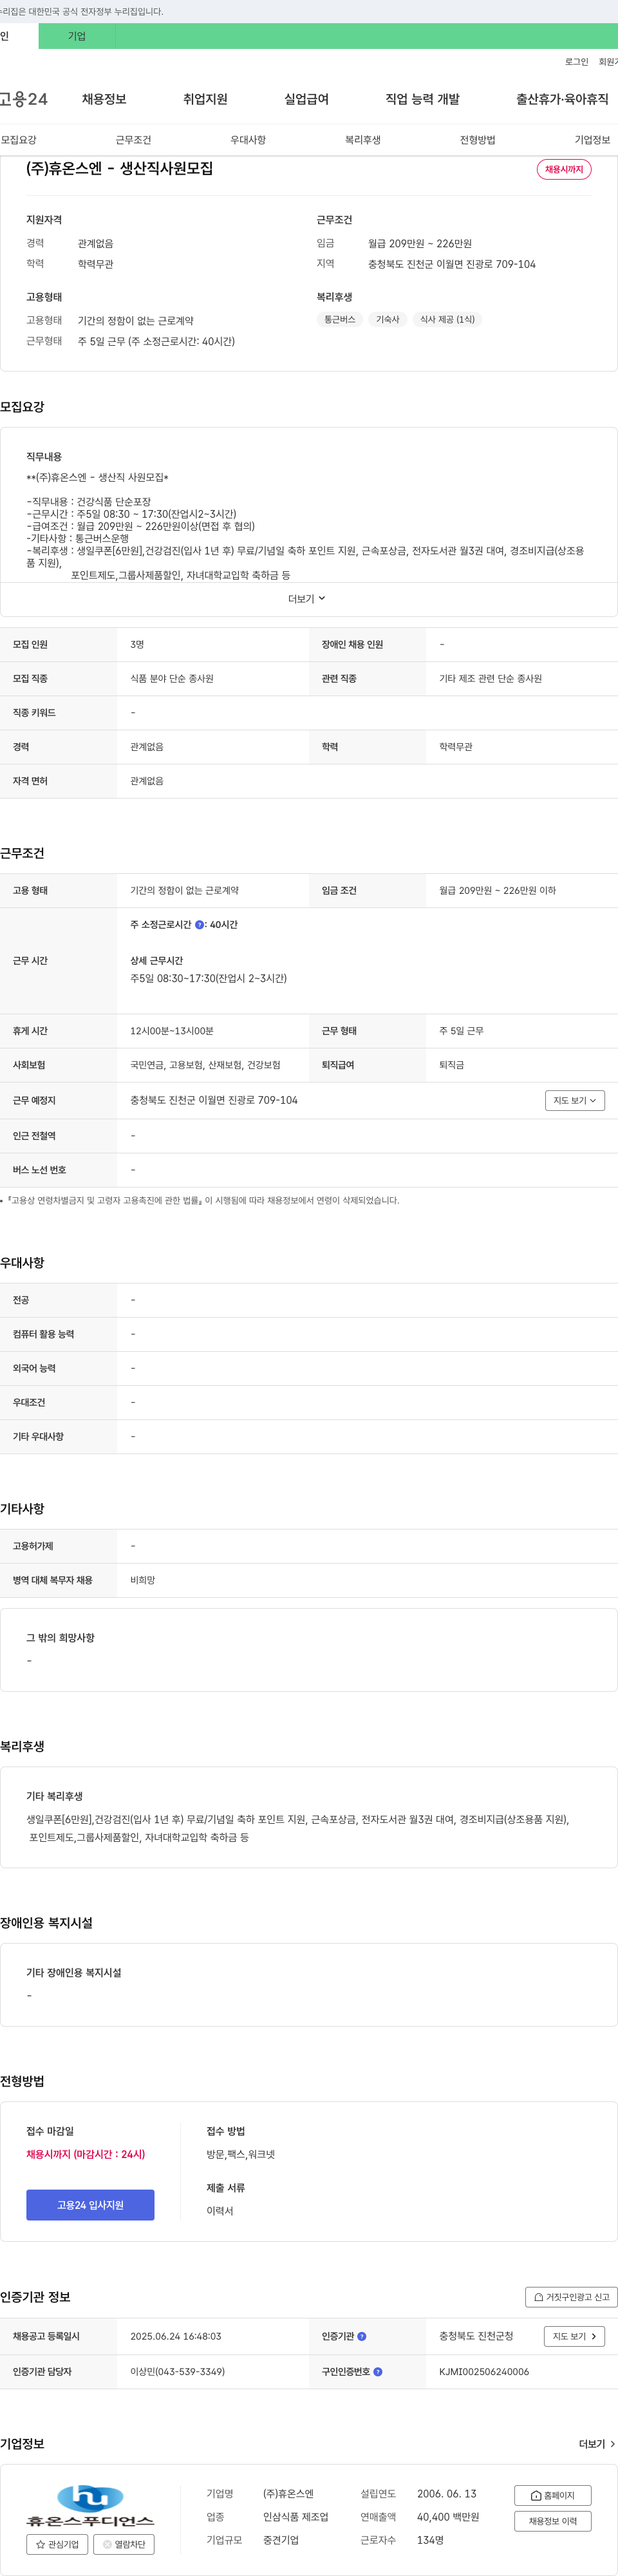
Task: Click the address 충청북도 진천군 이월면 진광로 709-104 in summary
Action: pos(452,264)
